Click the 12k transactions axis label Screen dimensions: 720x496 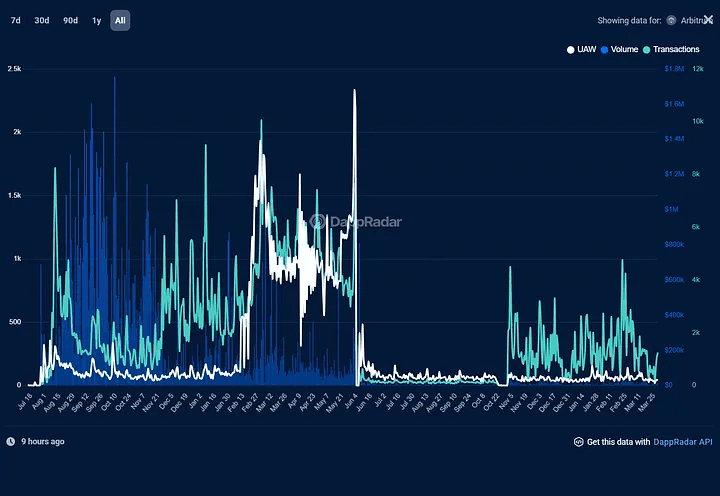point(698,69)
